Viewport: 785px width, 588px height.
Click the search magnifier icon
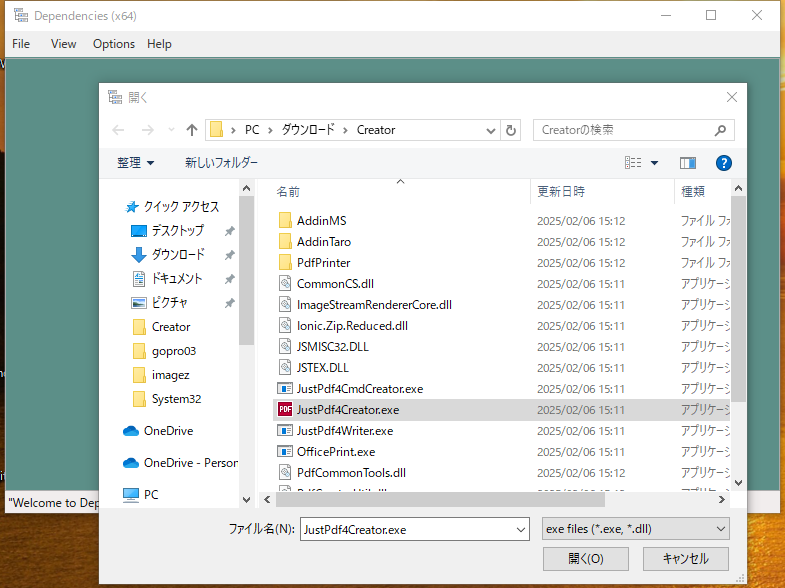tap(720, 130)
